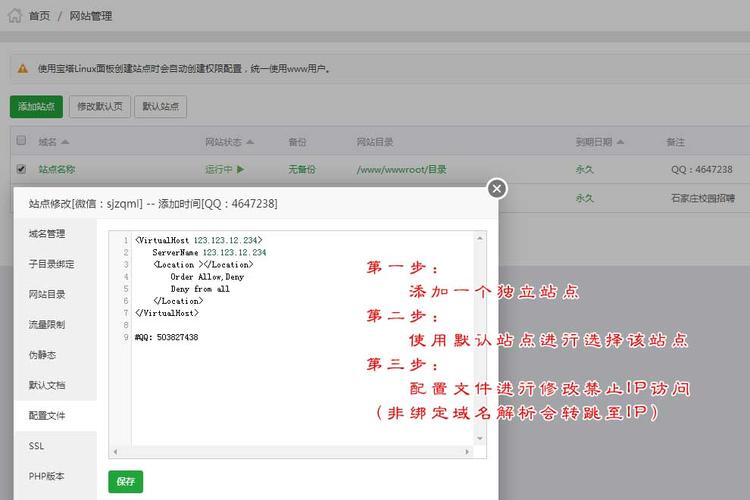This screenshot has width=750, height=500.
Task: Click the editor scroll up arrow
Action: [480, 238]
